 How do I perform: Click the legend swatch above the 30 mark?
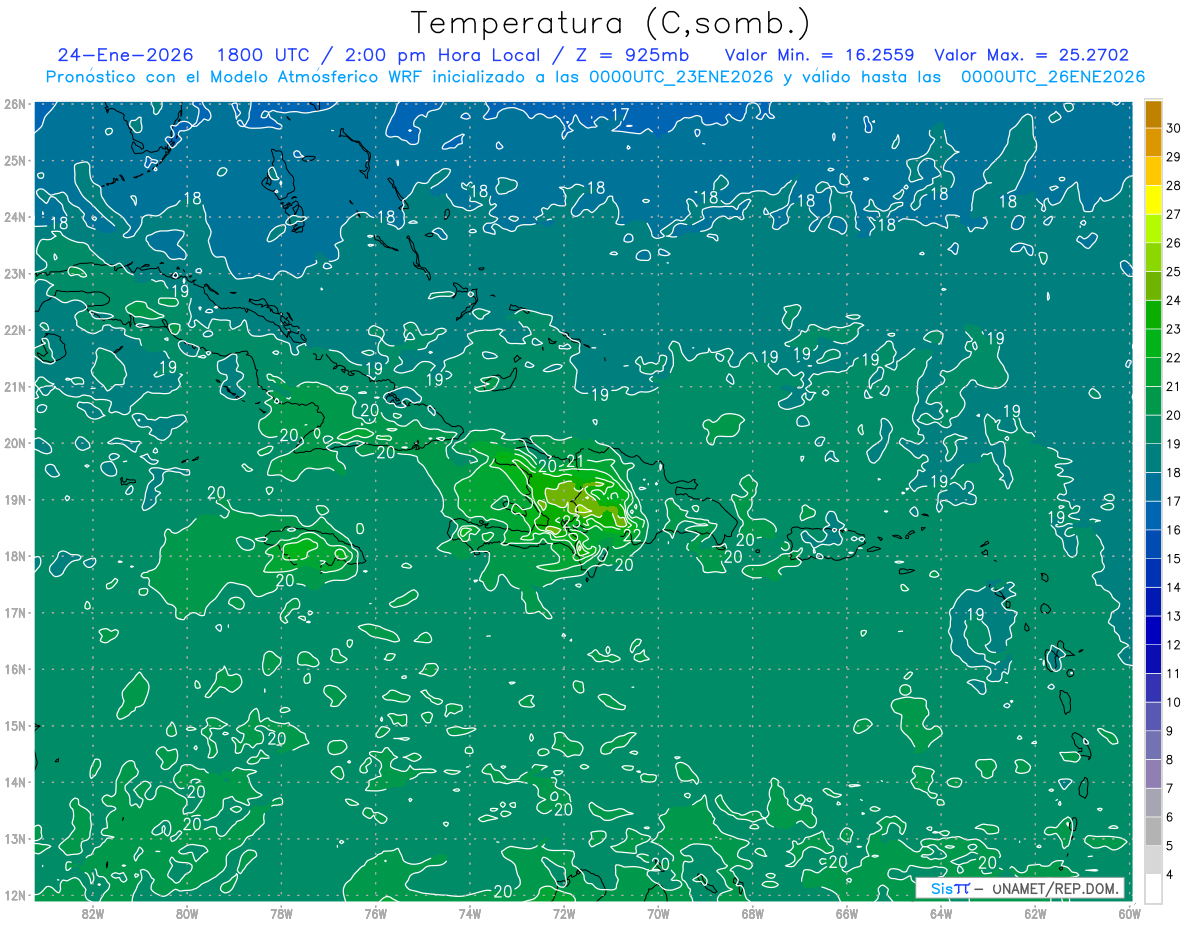[x=1153, y=113]
